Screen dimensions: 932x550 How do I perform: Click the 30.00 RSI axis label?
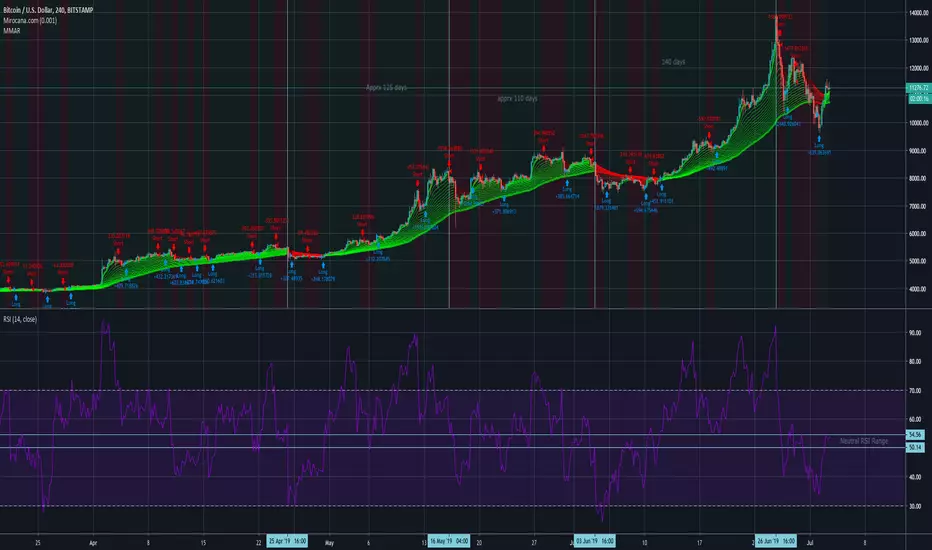coord(915,507)
